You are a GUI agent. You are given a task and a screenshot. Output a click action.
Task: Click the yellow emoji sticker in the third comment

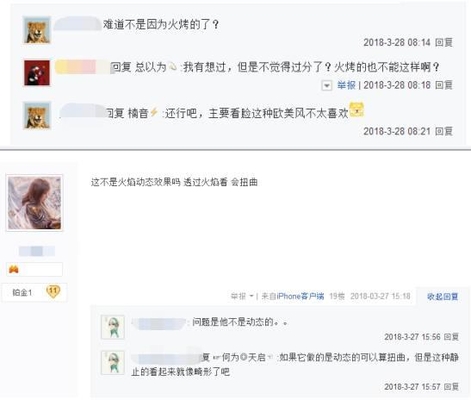tap(356, 109)
